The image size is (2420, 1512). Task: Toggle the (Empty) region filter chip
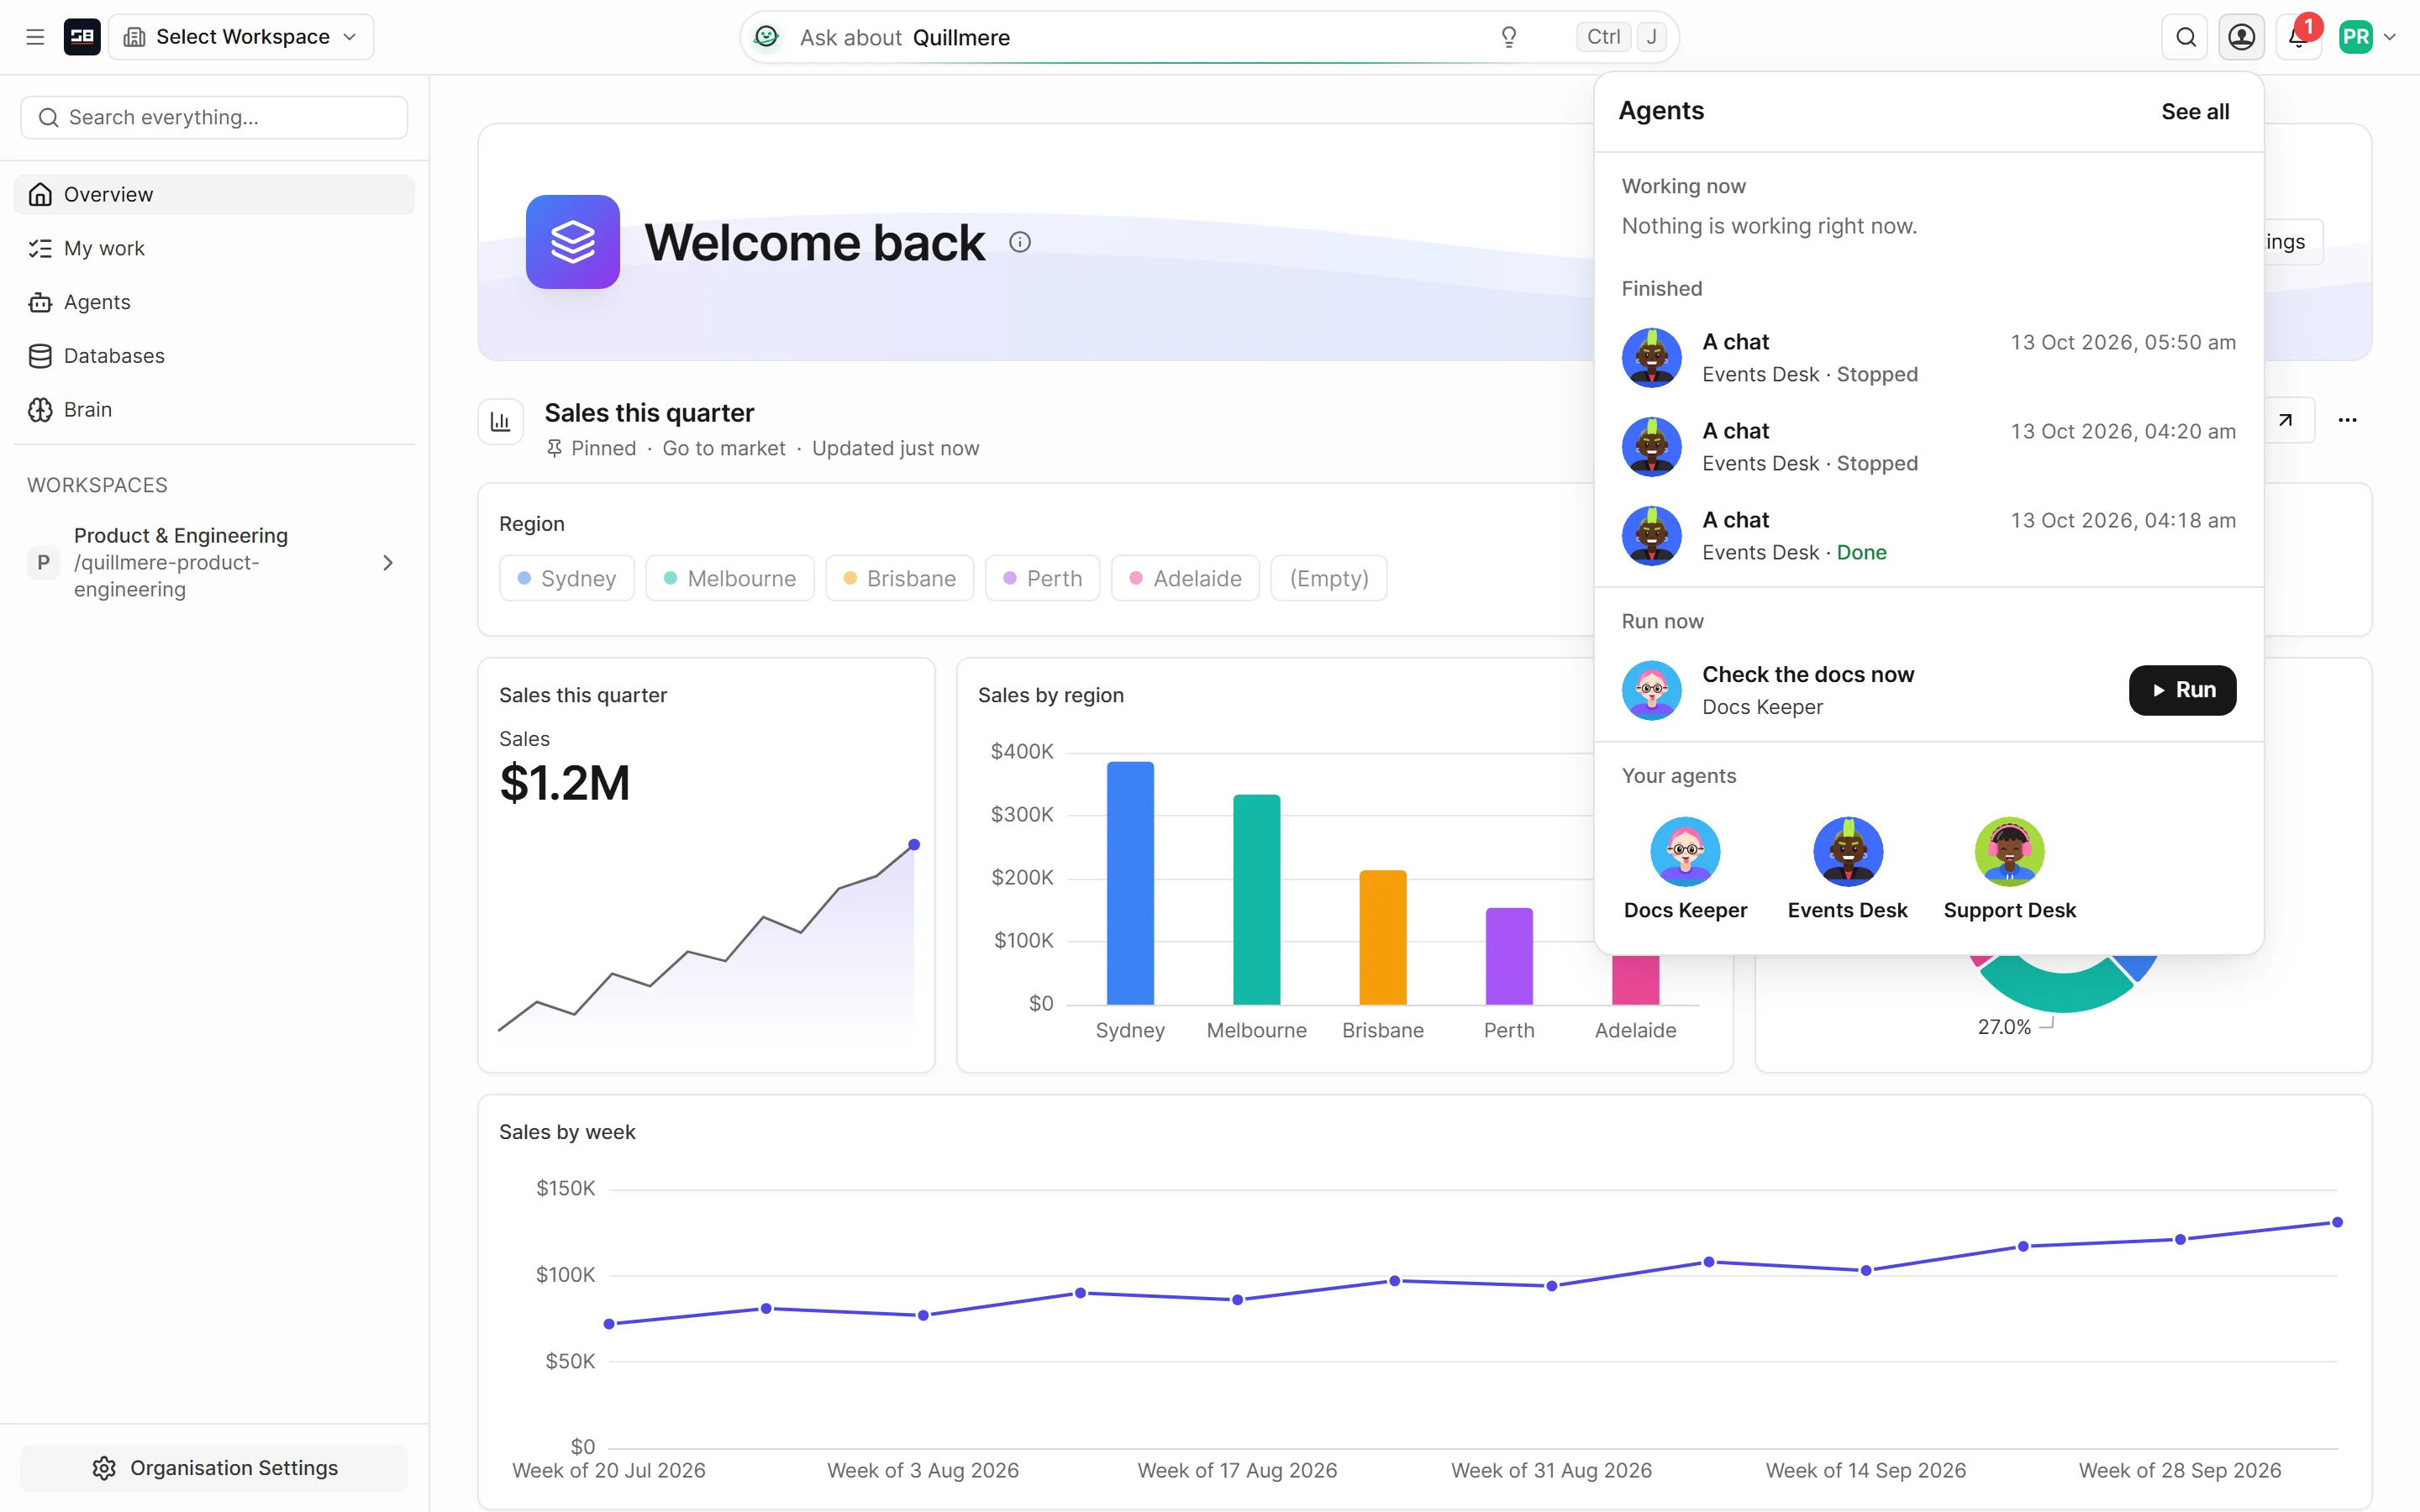[x=1329, y=578]
